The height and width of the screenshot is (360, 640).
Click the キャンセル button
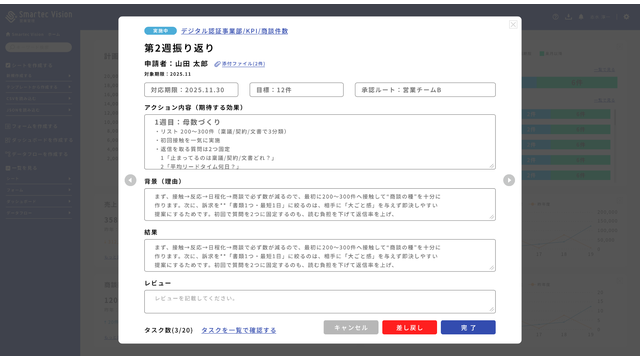click(x=351, y=327)
